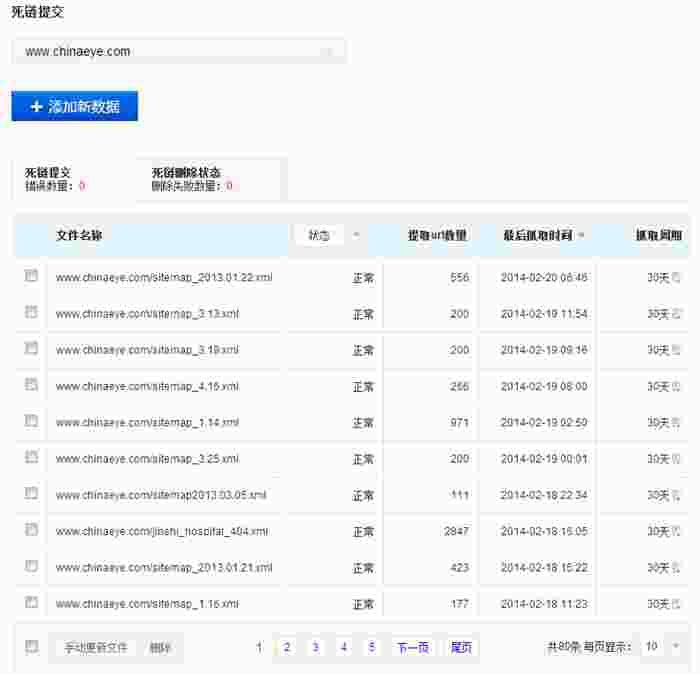This screenshot has width=700, height=674.
Task: Click the 尾页 last page link
Action: pyautogui.click(x=461, y=647)
